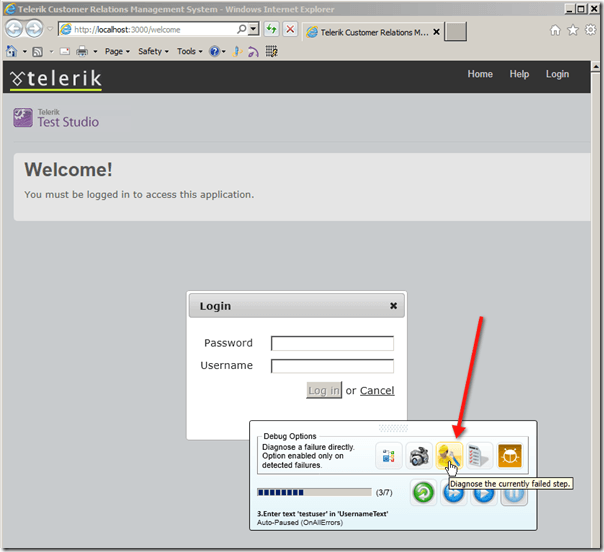
Task: Expand the Home icon dropdown arrow
Action: (24, 51)
